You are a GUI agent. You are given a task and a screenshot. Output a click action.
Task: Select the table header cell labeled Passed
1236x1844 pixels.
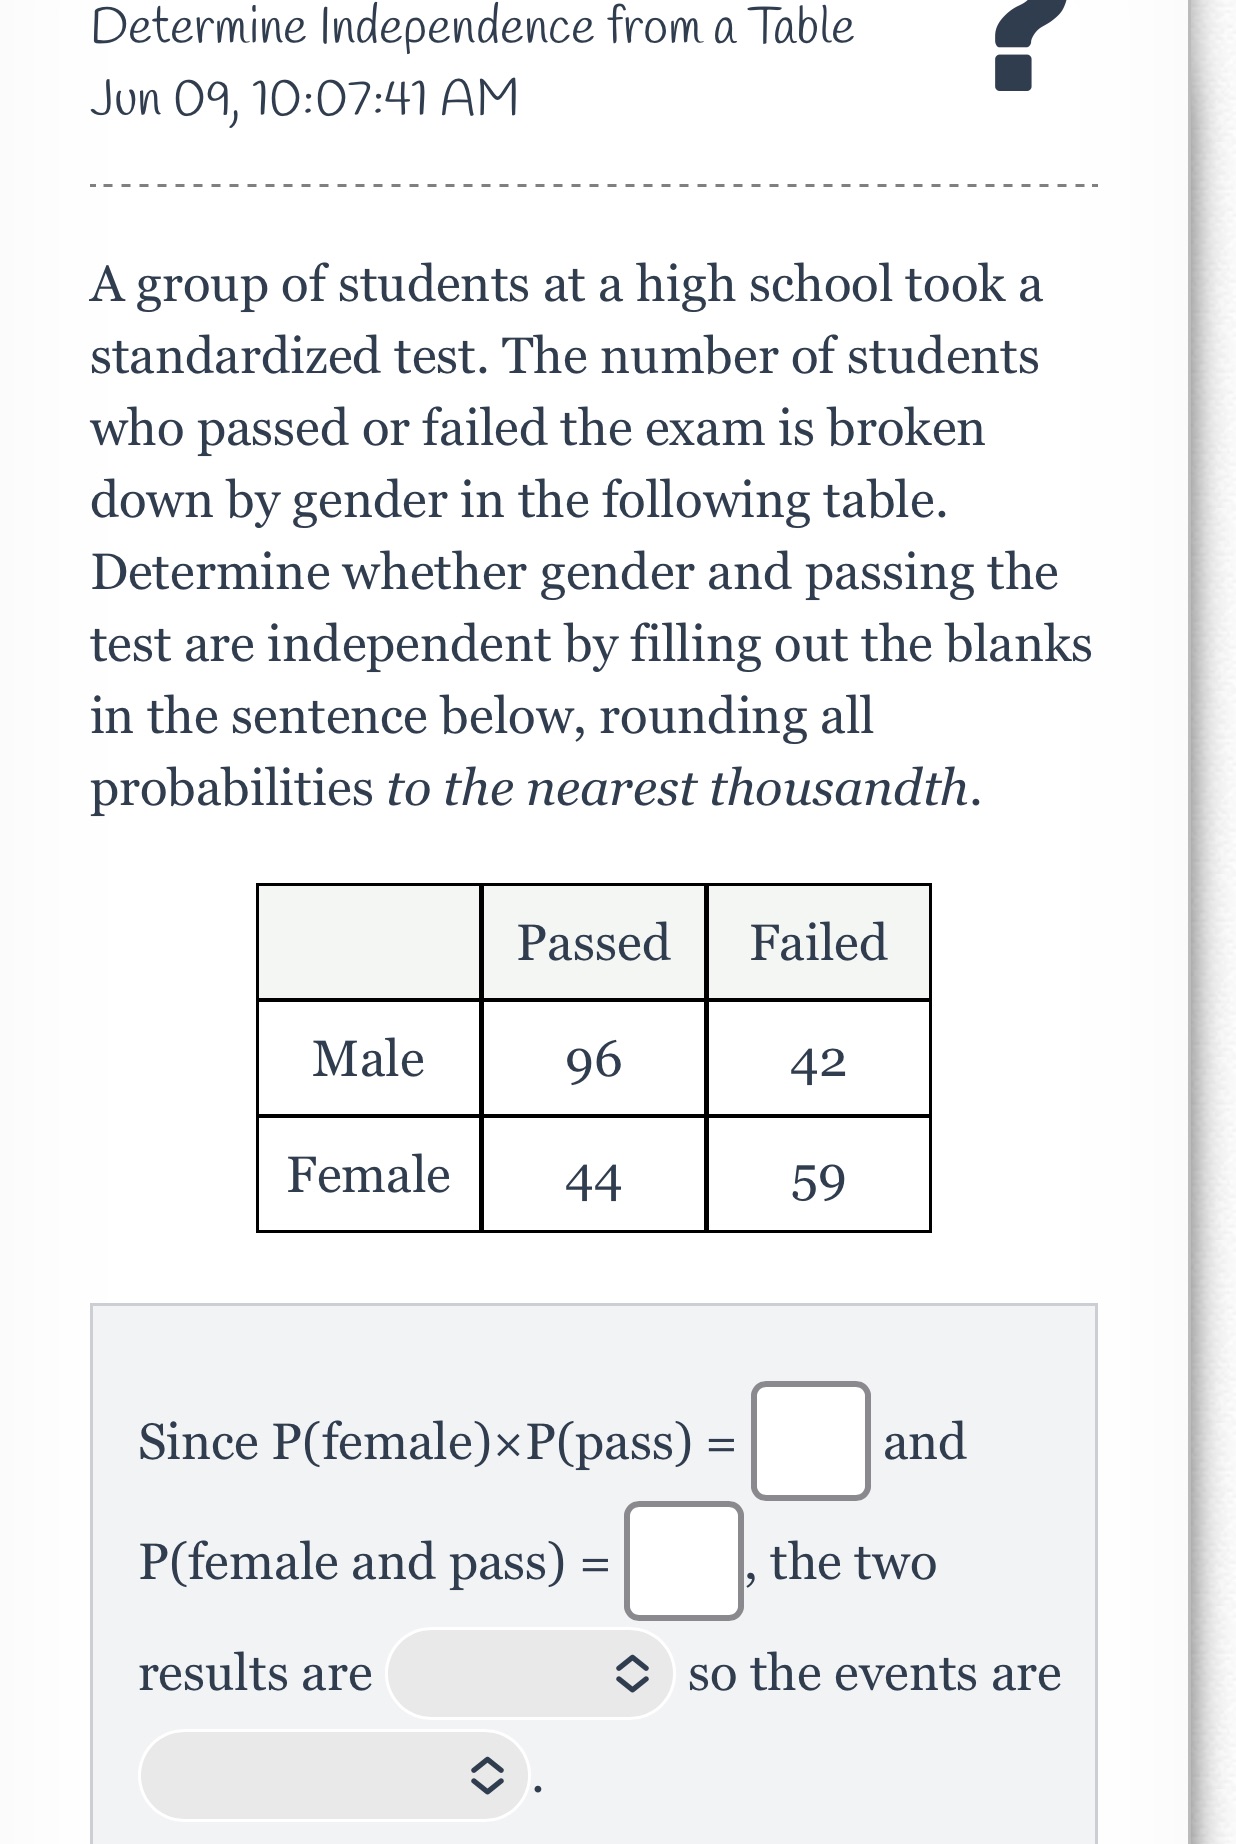[594, 941]
